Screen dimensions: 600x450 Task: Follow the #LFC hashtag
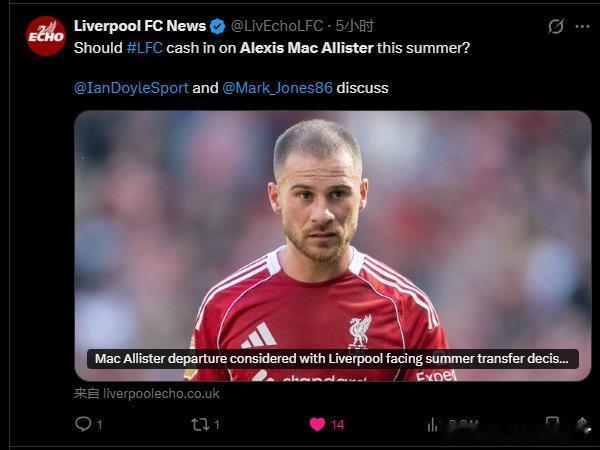pyautogui.click(x=145, y=48)
